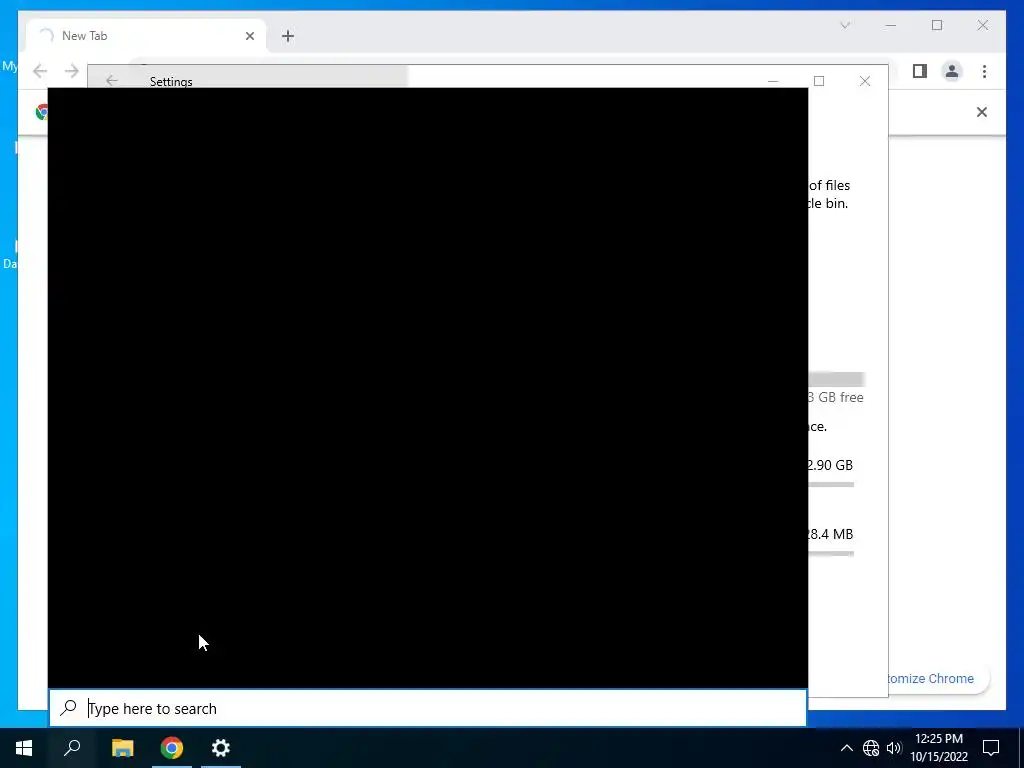Open File Explorer from the taskbar
The image size is (1024, 768).
coord(122,748)
